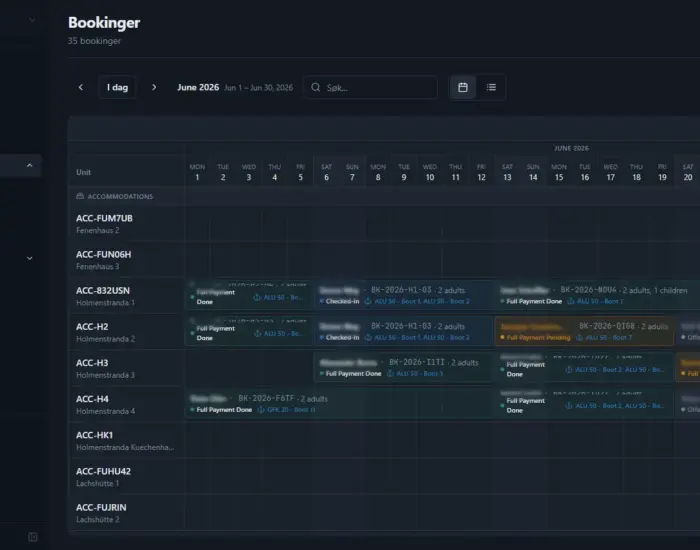Click the anchor icon in BK-2026-I1TI booking
Viewport: 700px width, 550px height.
pyautogui.click(x=390, y=373)
